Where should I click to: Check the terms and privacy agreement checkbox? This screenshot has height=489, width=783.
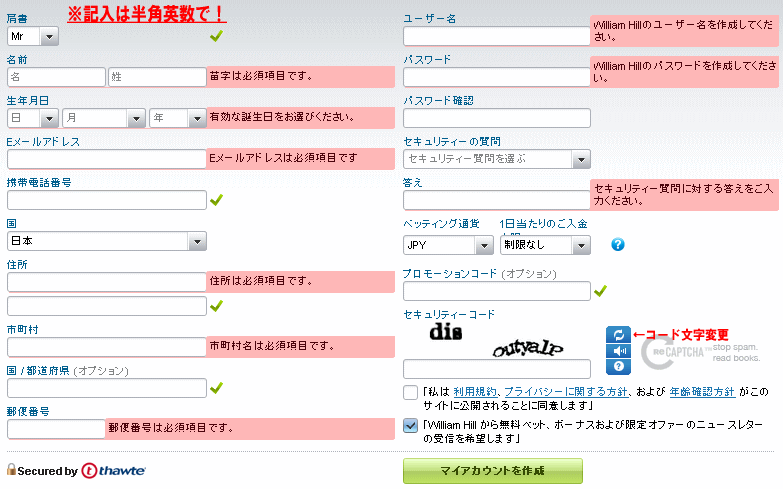coord(411,392)
